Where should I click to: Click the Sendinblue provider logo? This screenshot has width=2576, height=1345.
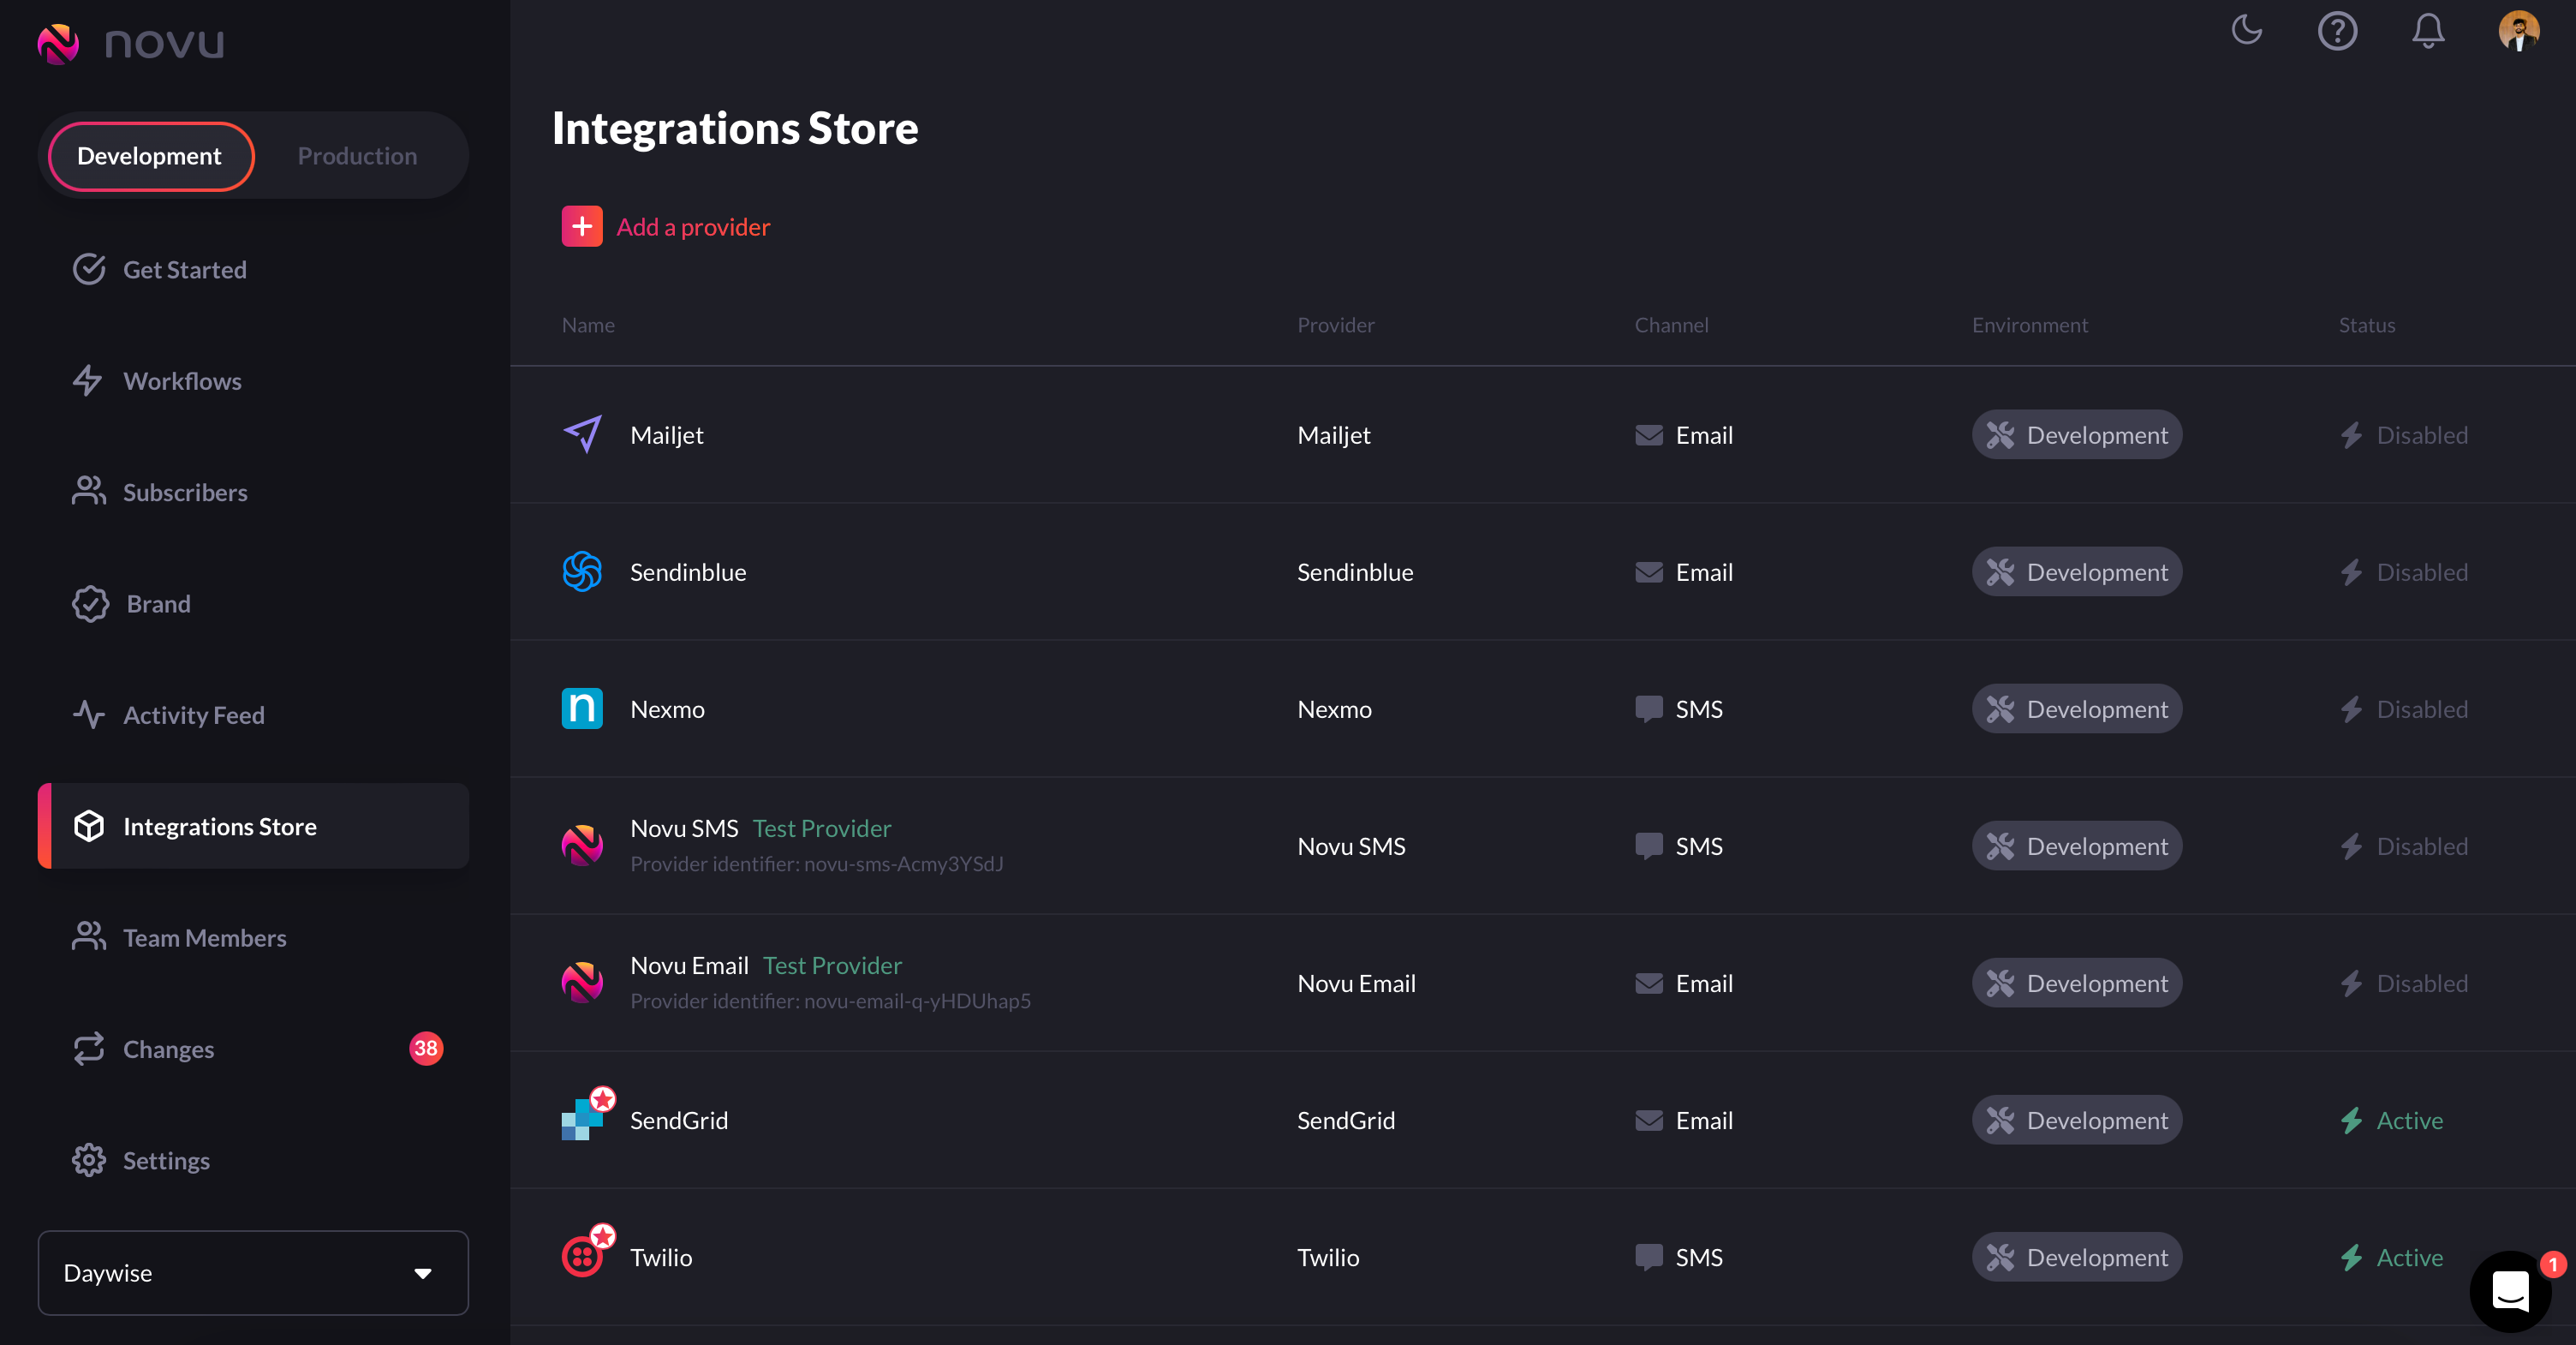tap(582, 572)
